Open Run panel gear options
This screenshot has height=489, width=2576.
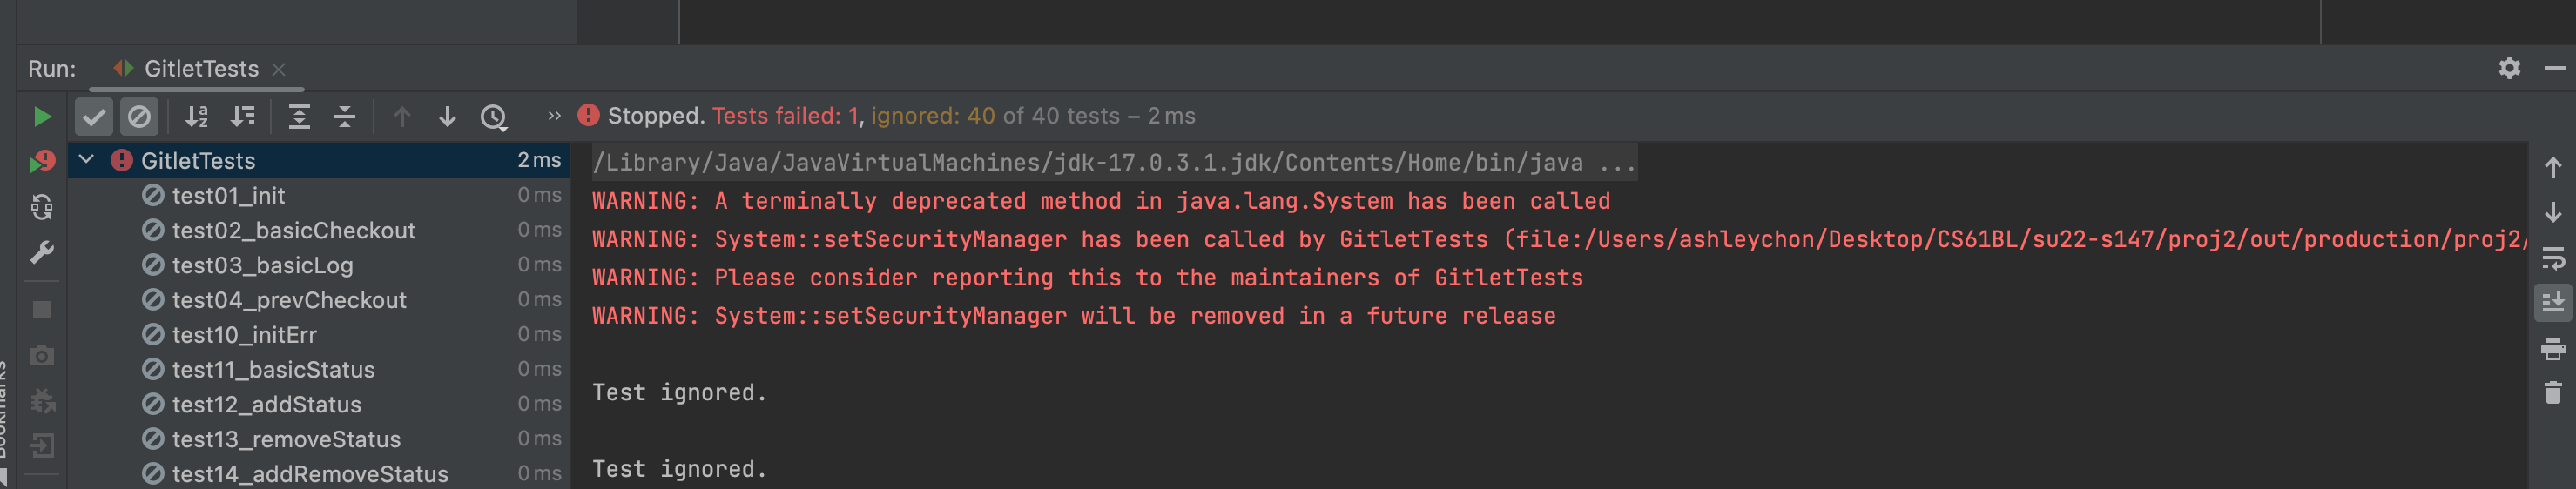point(2509,68)
